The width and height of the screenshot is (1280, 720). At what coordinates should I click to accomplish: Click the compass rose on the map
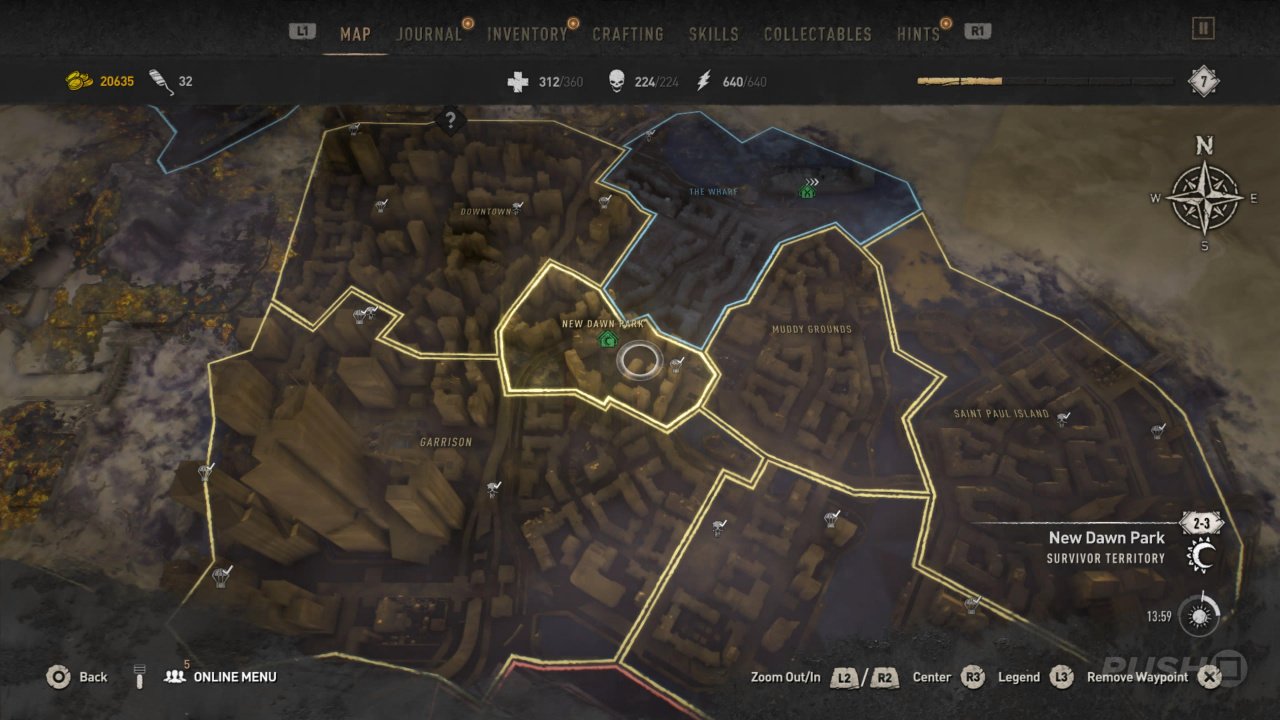click(1204, 197)
